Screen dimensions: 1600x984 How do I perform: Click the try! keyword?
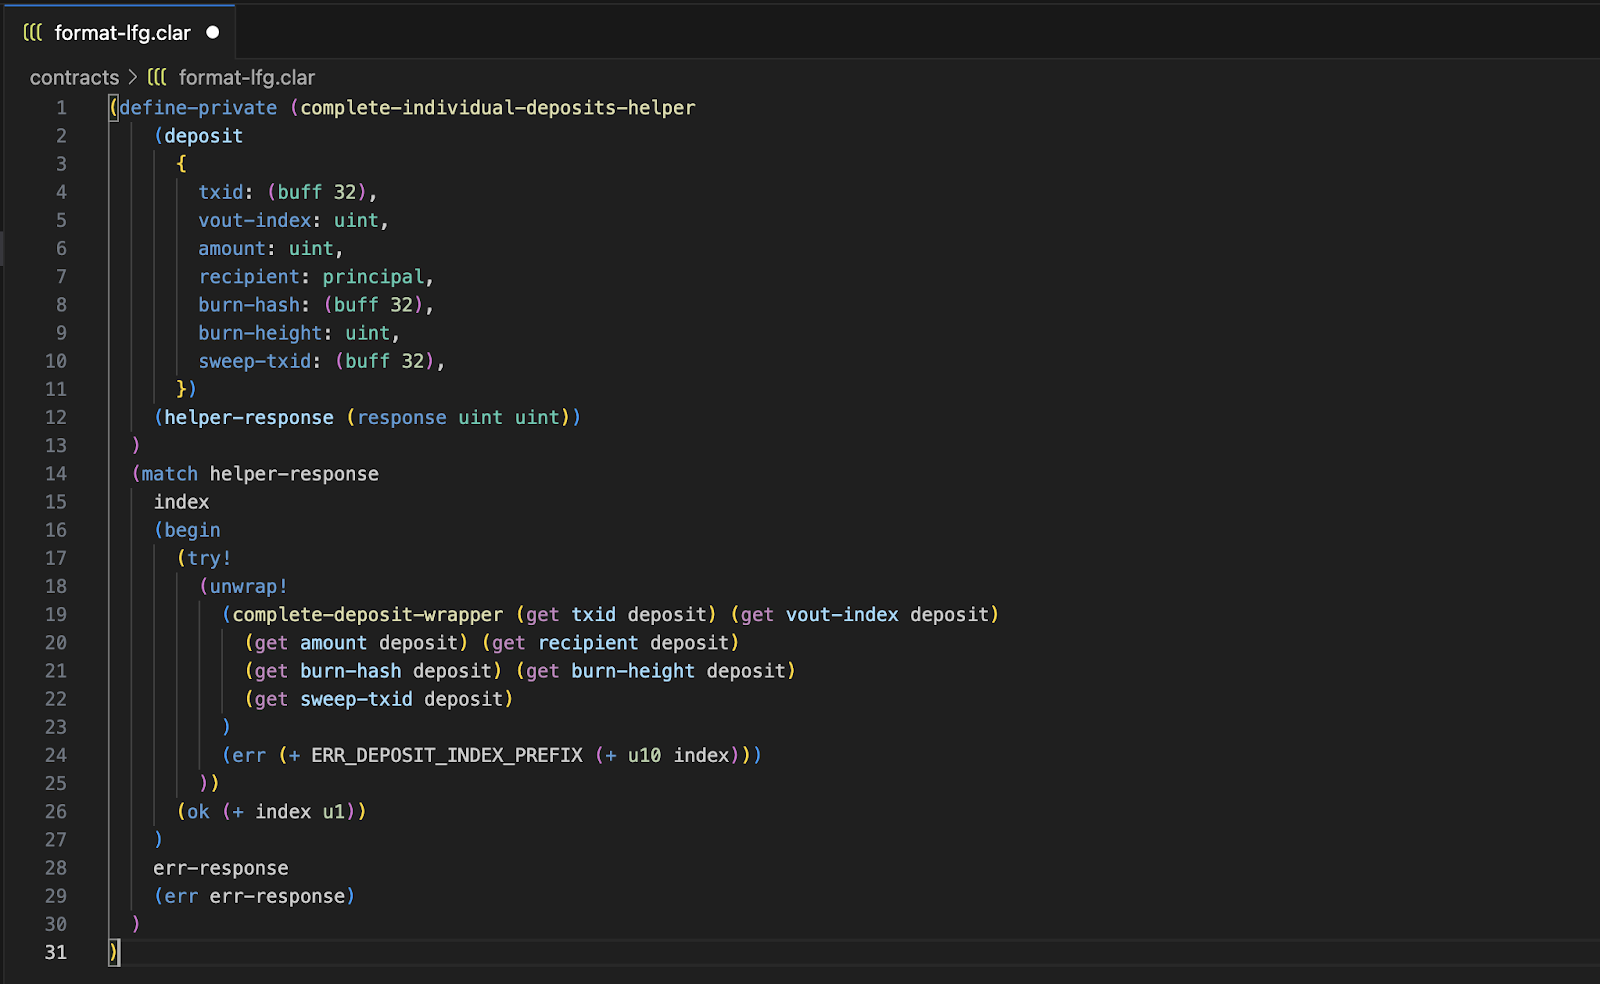coord(209,558)
